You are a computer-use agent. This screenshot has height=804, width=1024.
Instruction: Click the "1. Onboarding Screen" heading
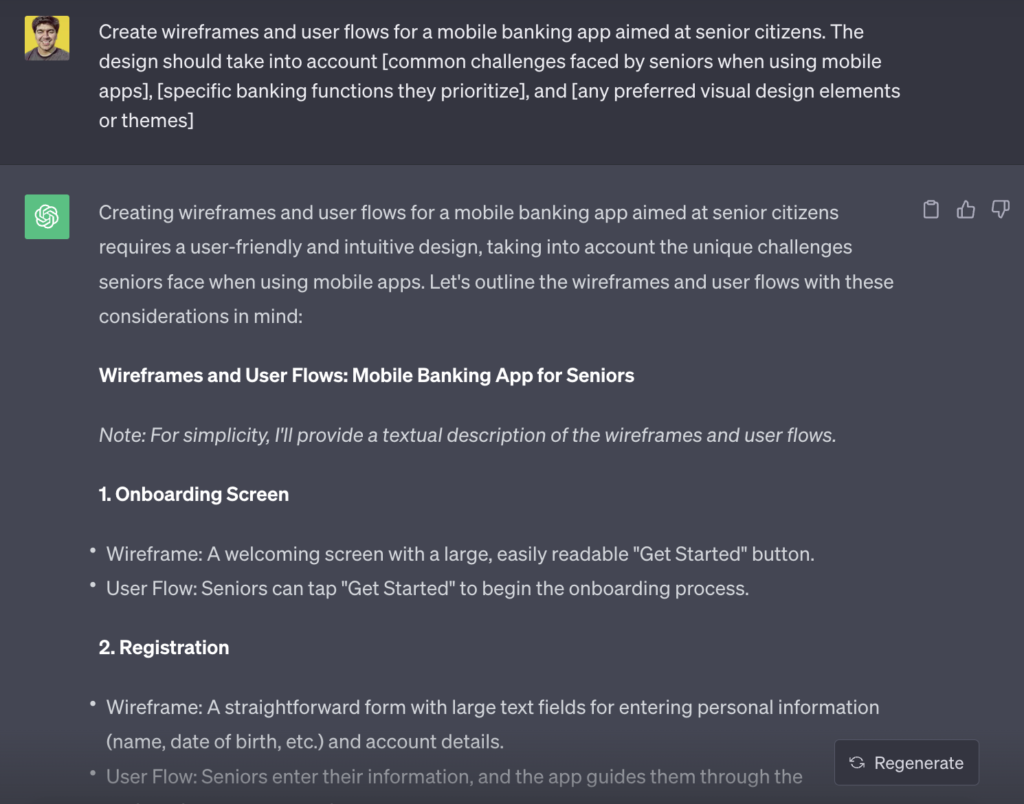[x=194, y=494]
